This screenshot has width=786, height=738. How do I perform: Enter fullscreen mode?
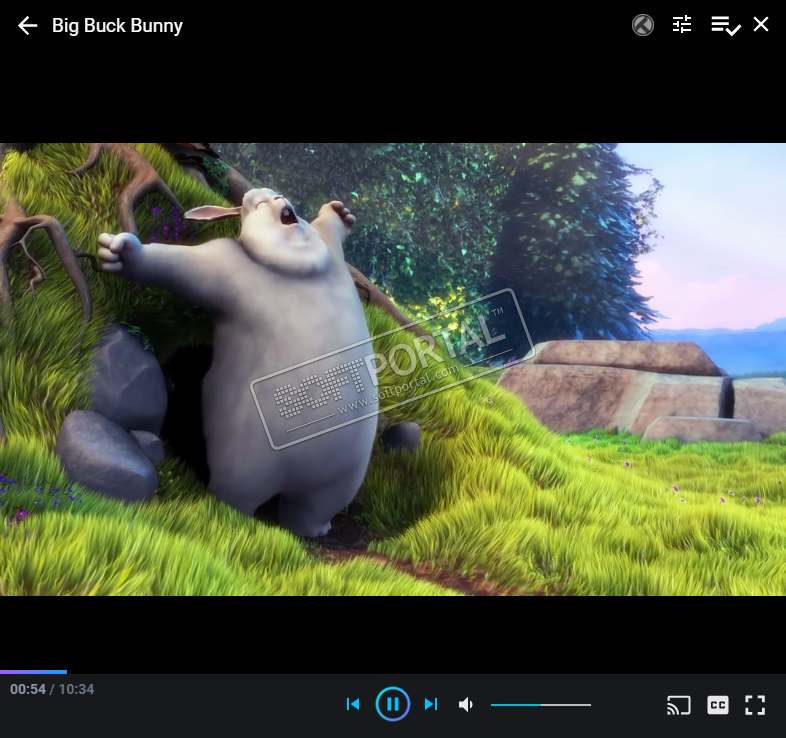[755, 705]
